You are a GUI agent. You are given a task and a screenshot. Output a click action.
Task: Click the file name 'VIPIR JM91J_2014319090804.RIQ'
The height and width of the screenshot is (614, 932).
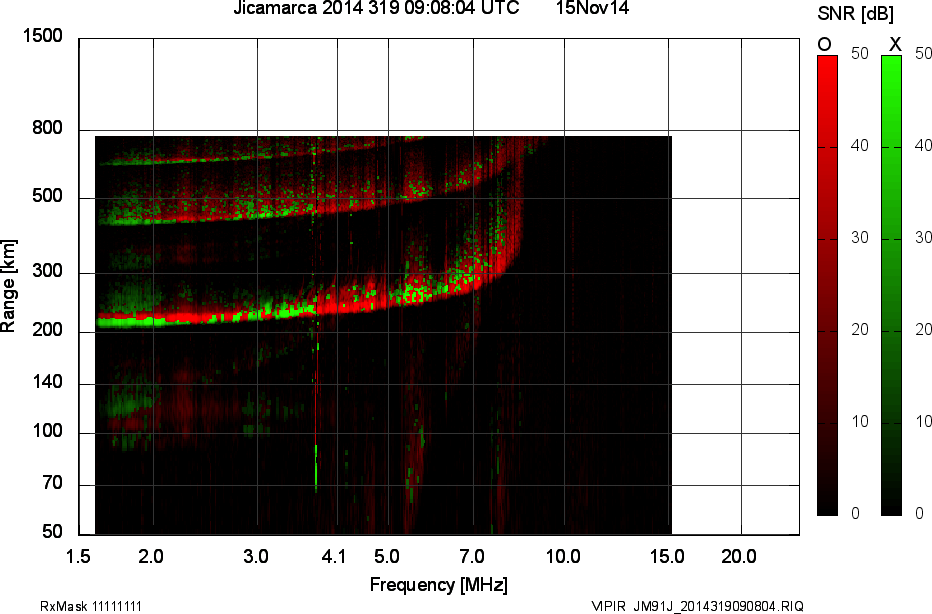(x=697, y=606)
